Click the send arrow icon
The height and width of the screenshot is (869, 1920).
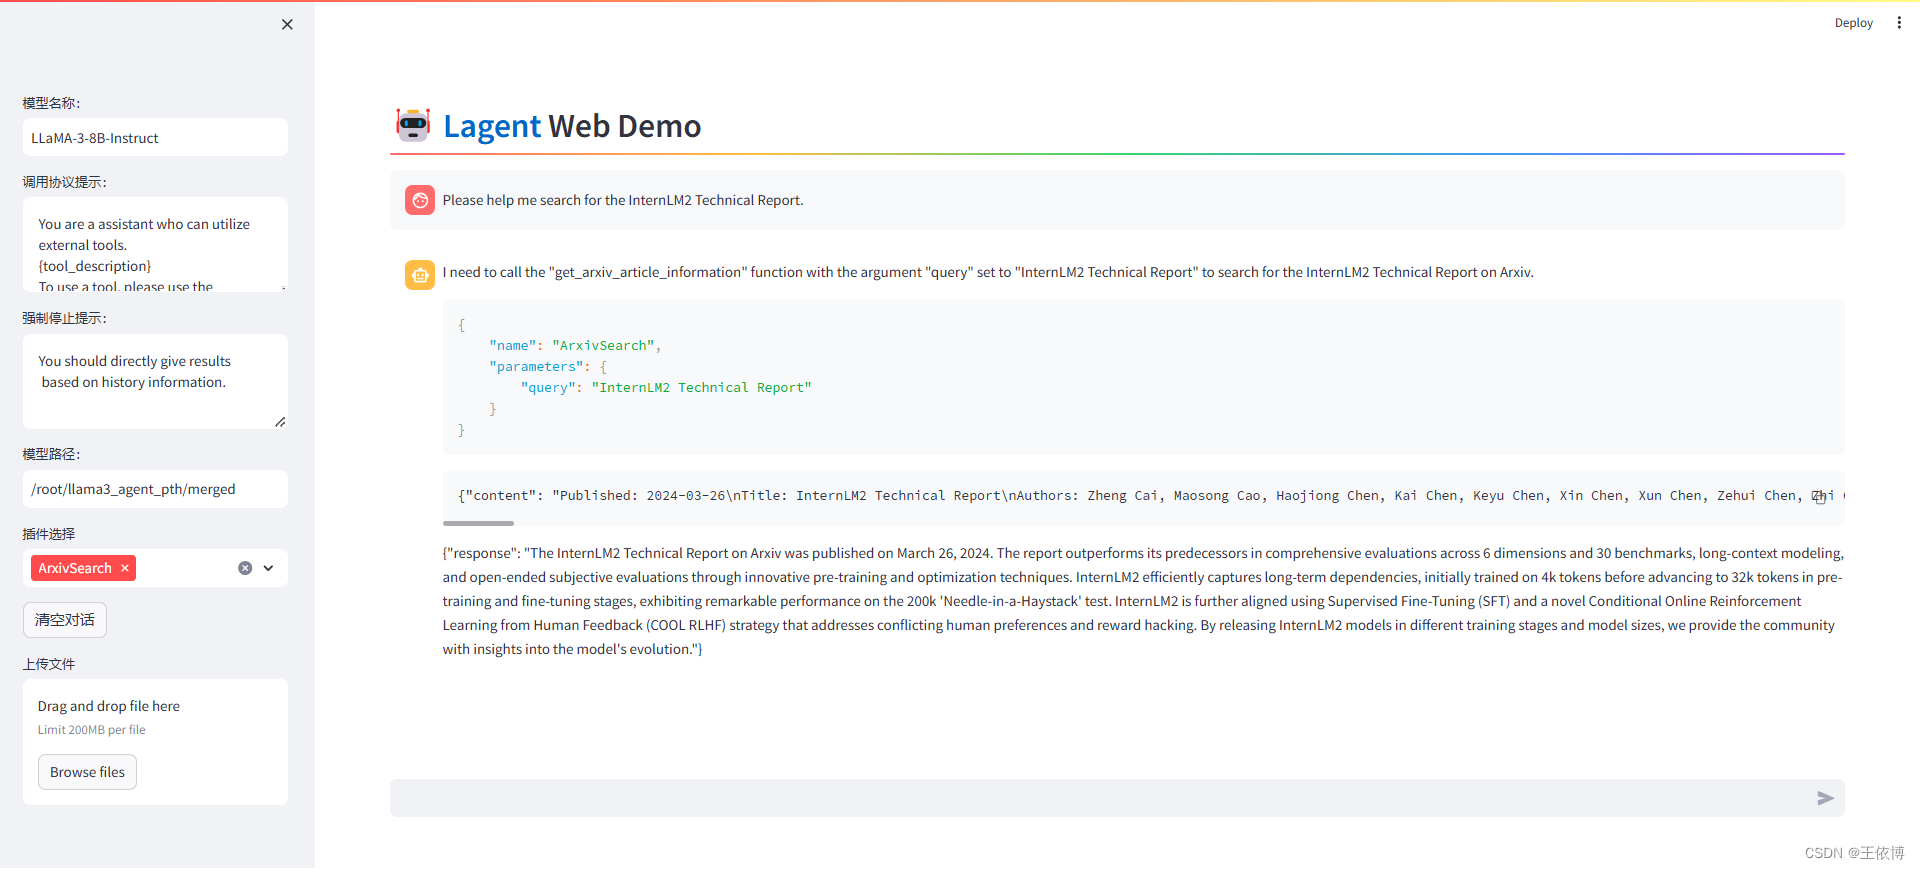(1825, 798)
